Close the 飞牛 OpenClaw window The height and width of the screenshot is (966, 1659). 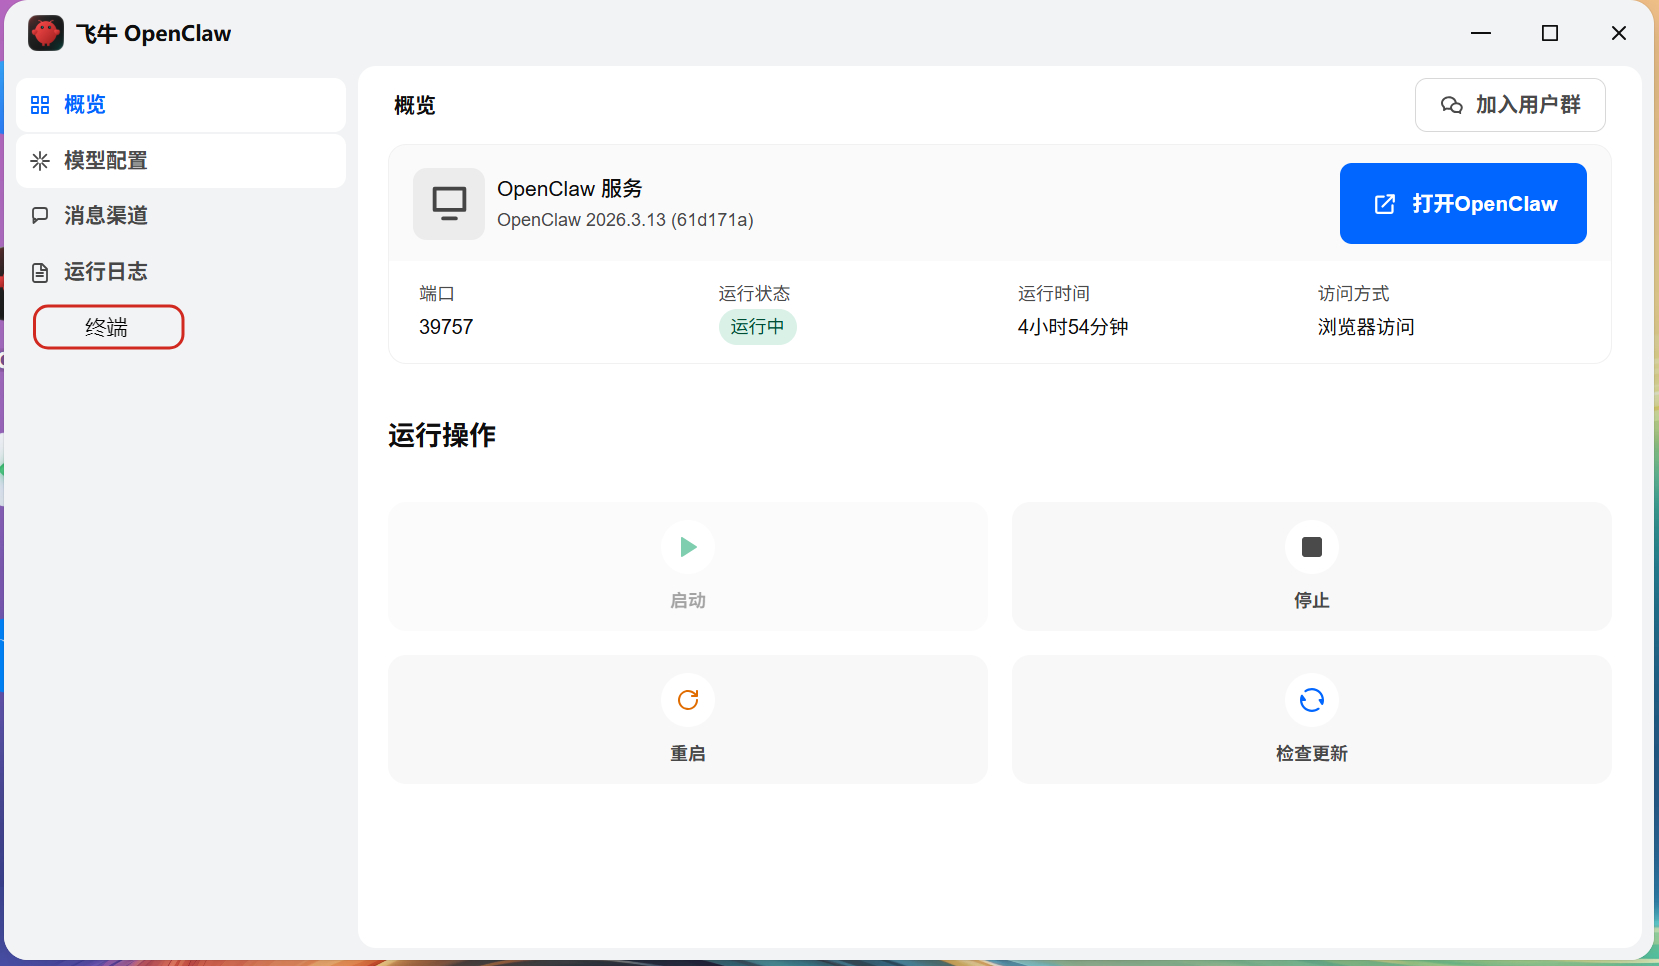click(1619, 33)
